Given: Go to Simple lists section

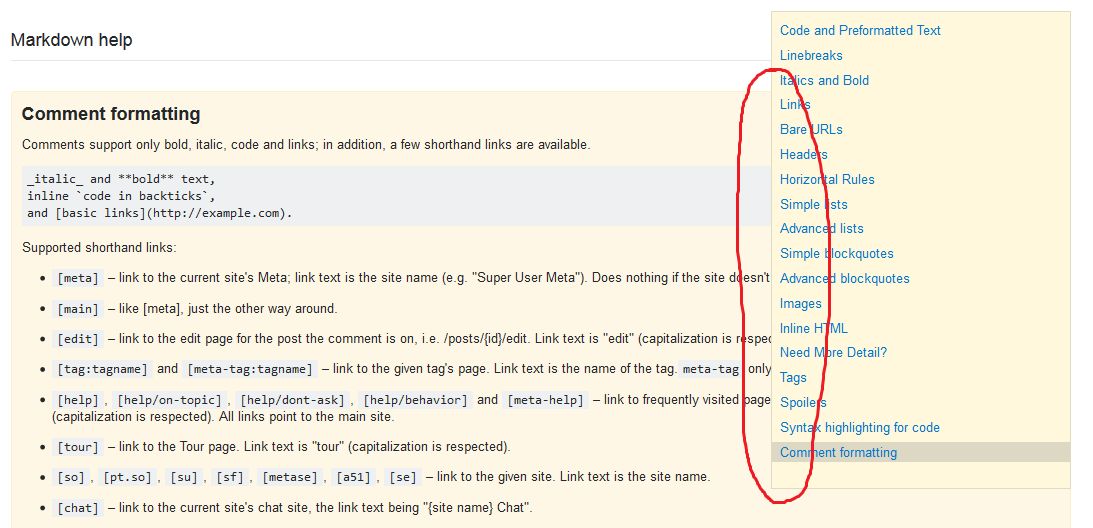Looking at the screenshot, I should (x=813, y=204).
